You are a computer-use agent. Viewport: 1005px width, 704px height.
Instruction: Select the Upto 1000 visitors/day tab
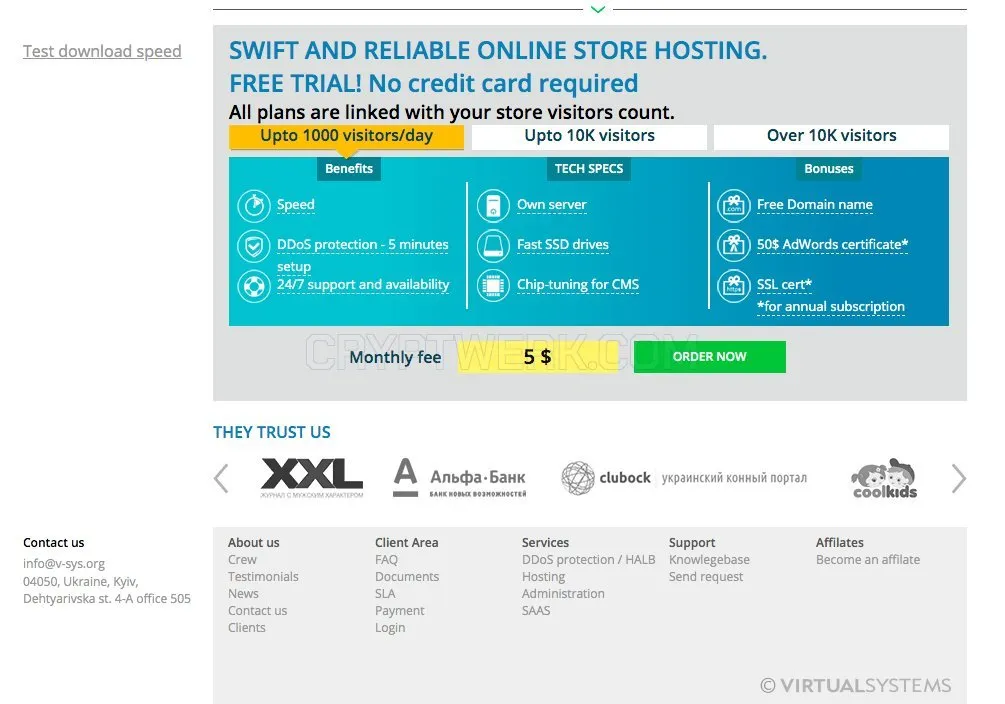tap(346, 136)
